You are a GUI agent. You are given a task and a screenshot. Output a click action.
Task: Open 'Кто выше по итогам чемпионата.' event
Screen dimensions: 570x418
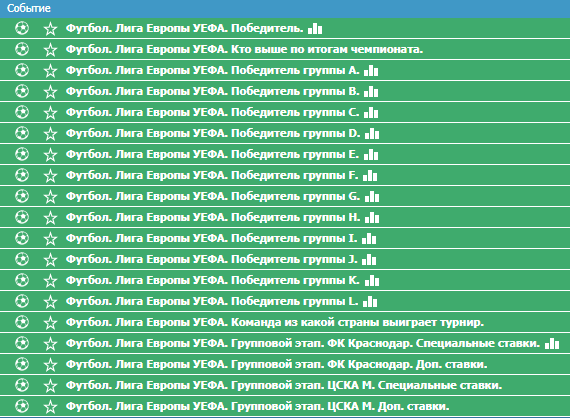pyautogui.click(x=244, y=49)
